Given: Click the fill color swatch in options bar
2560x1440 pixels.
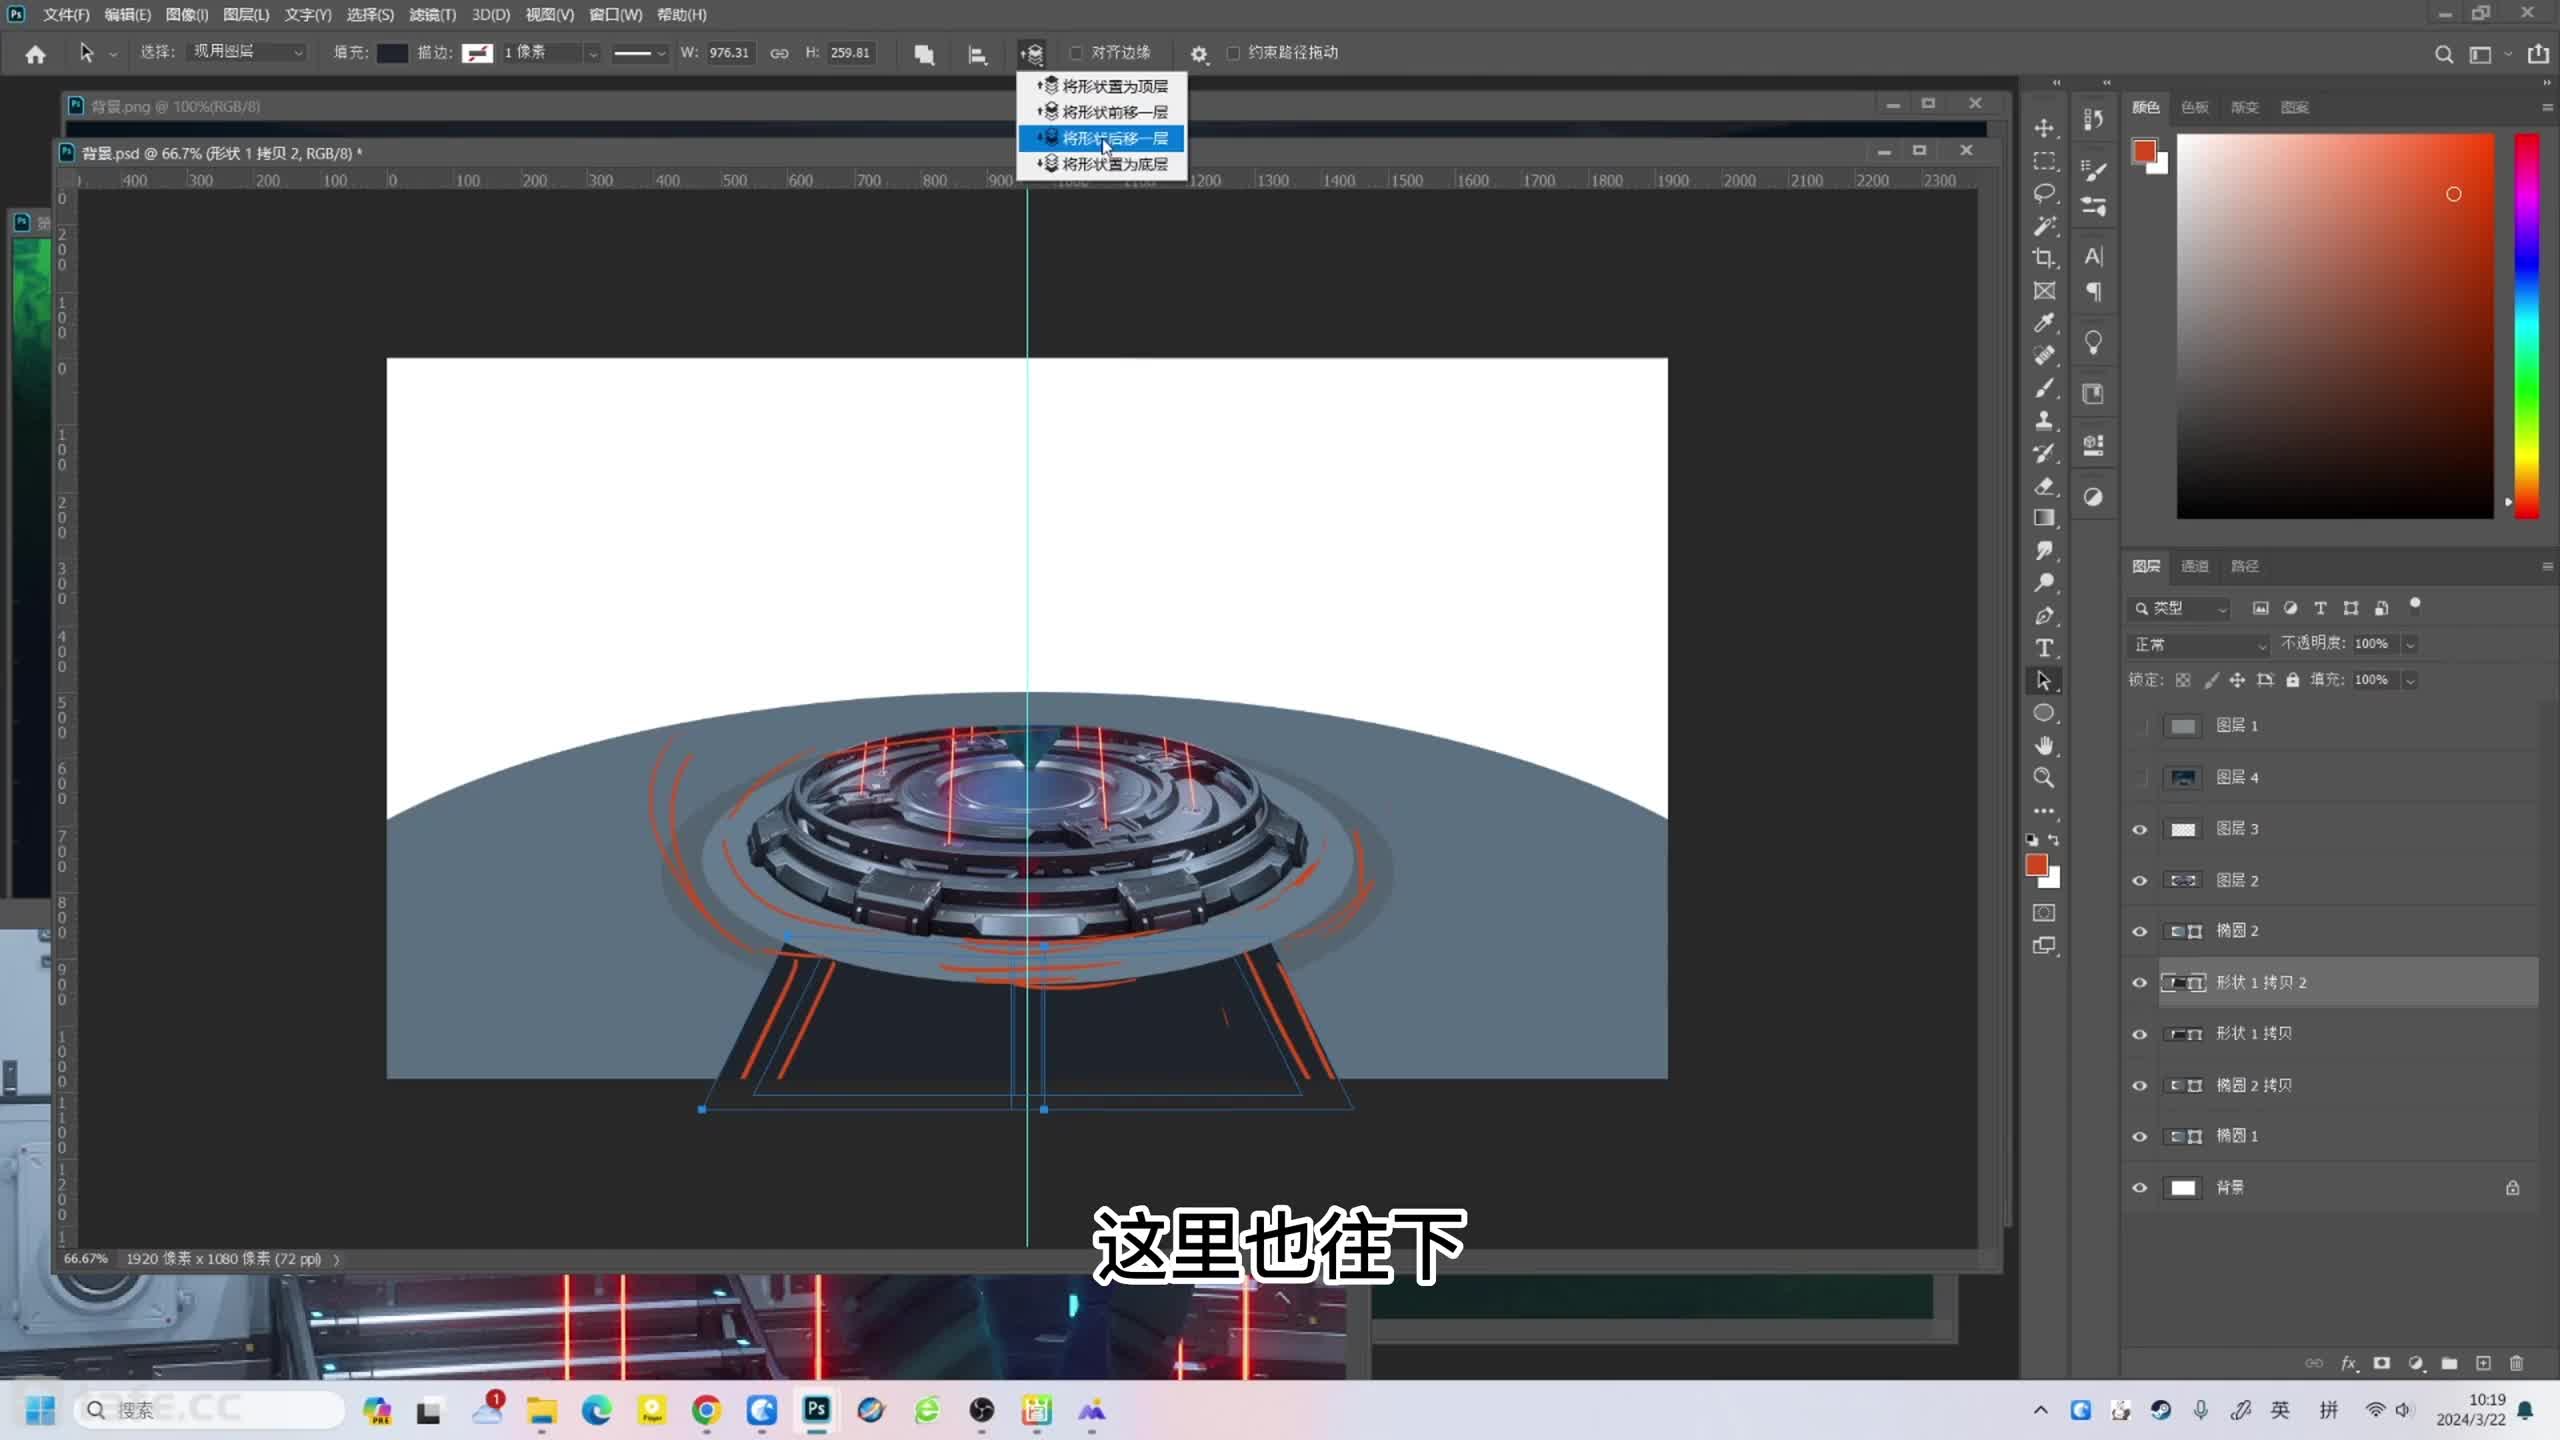Looking at the screenshot, I should pos(392,53).
